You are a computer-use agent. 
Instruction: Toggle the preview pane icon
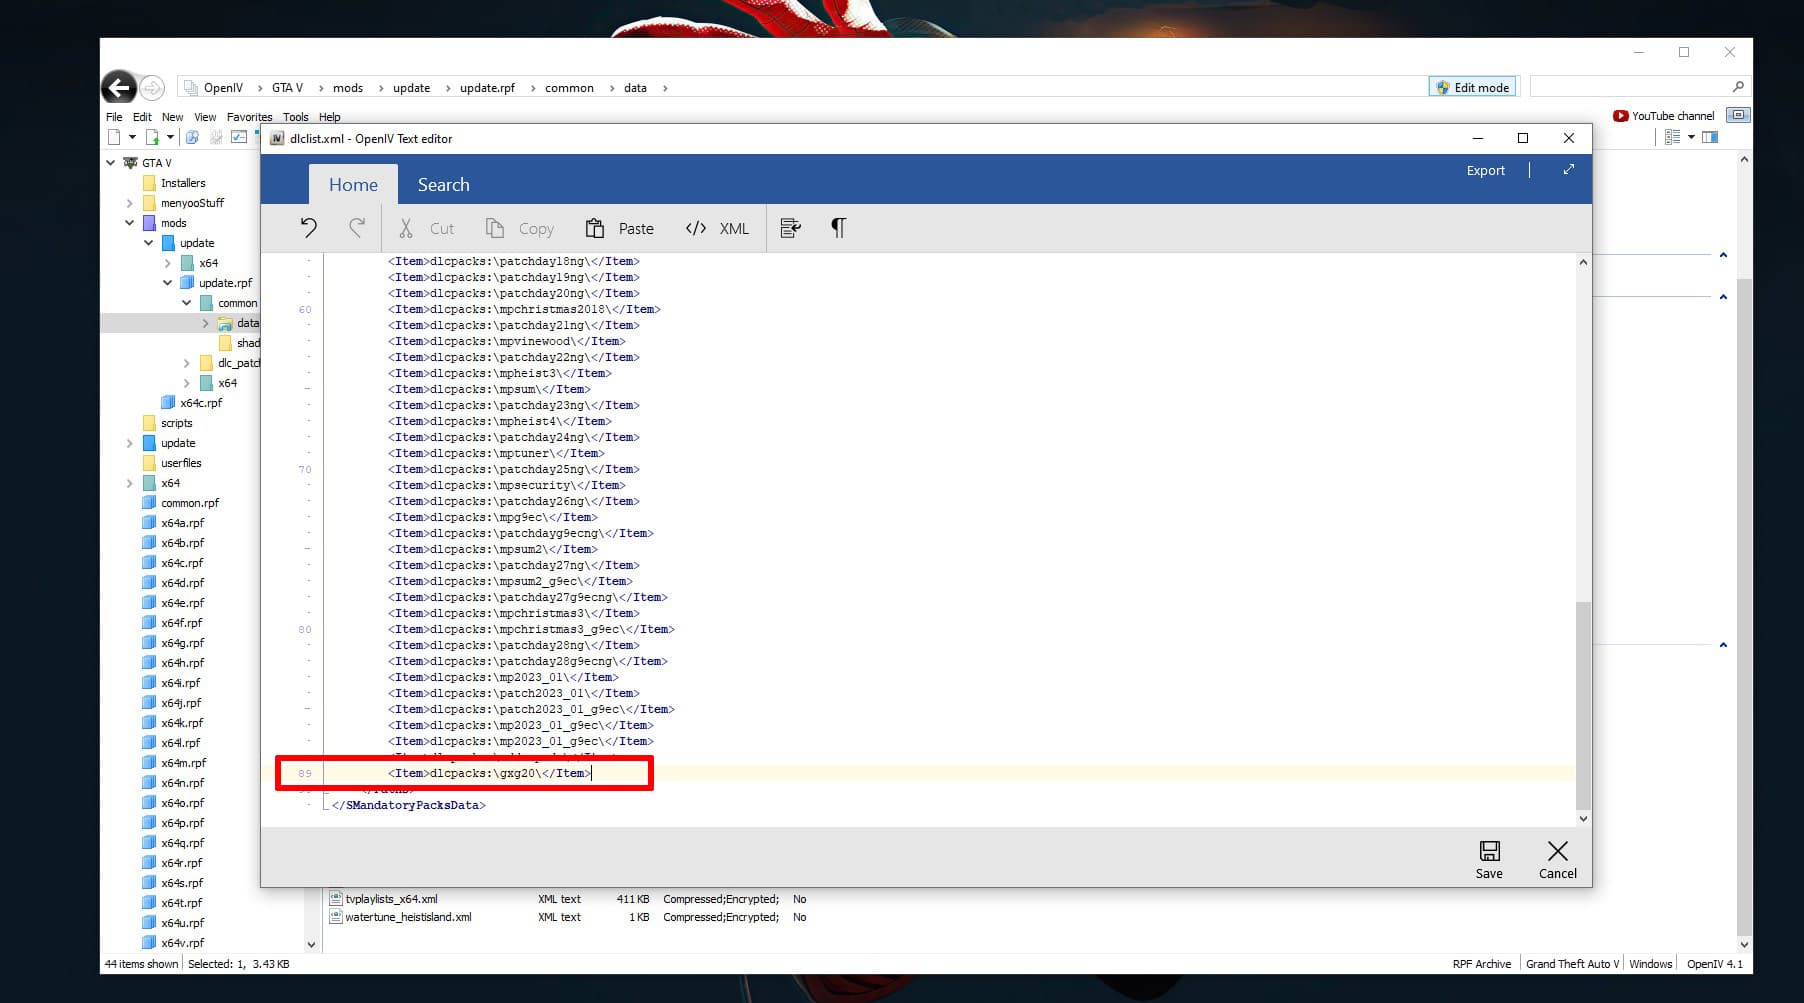point(1710,137)
